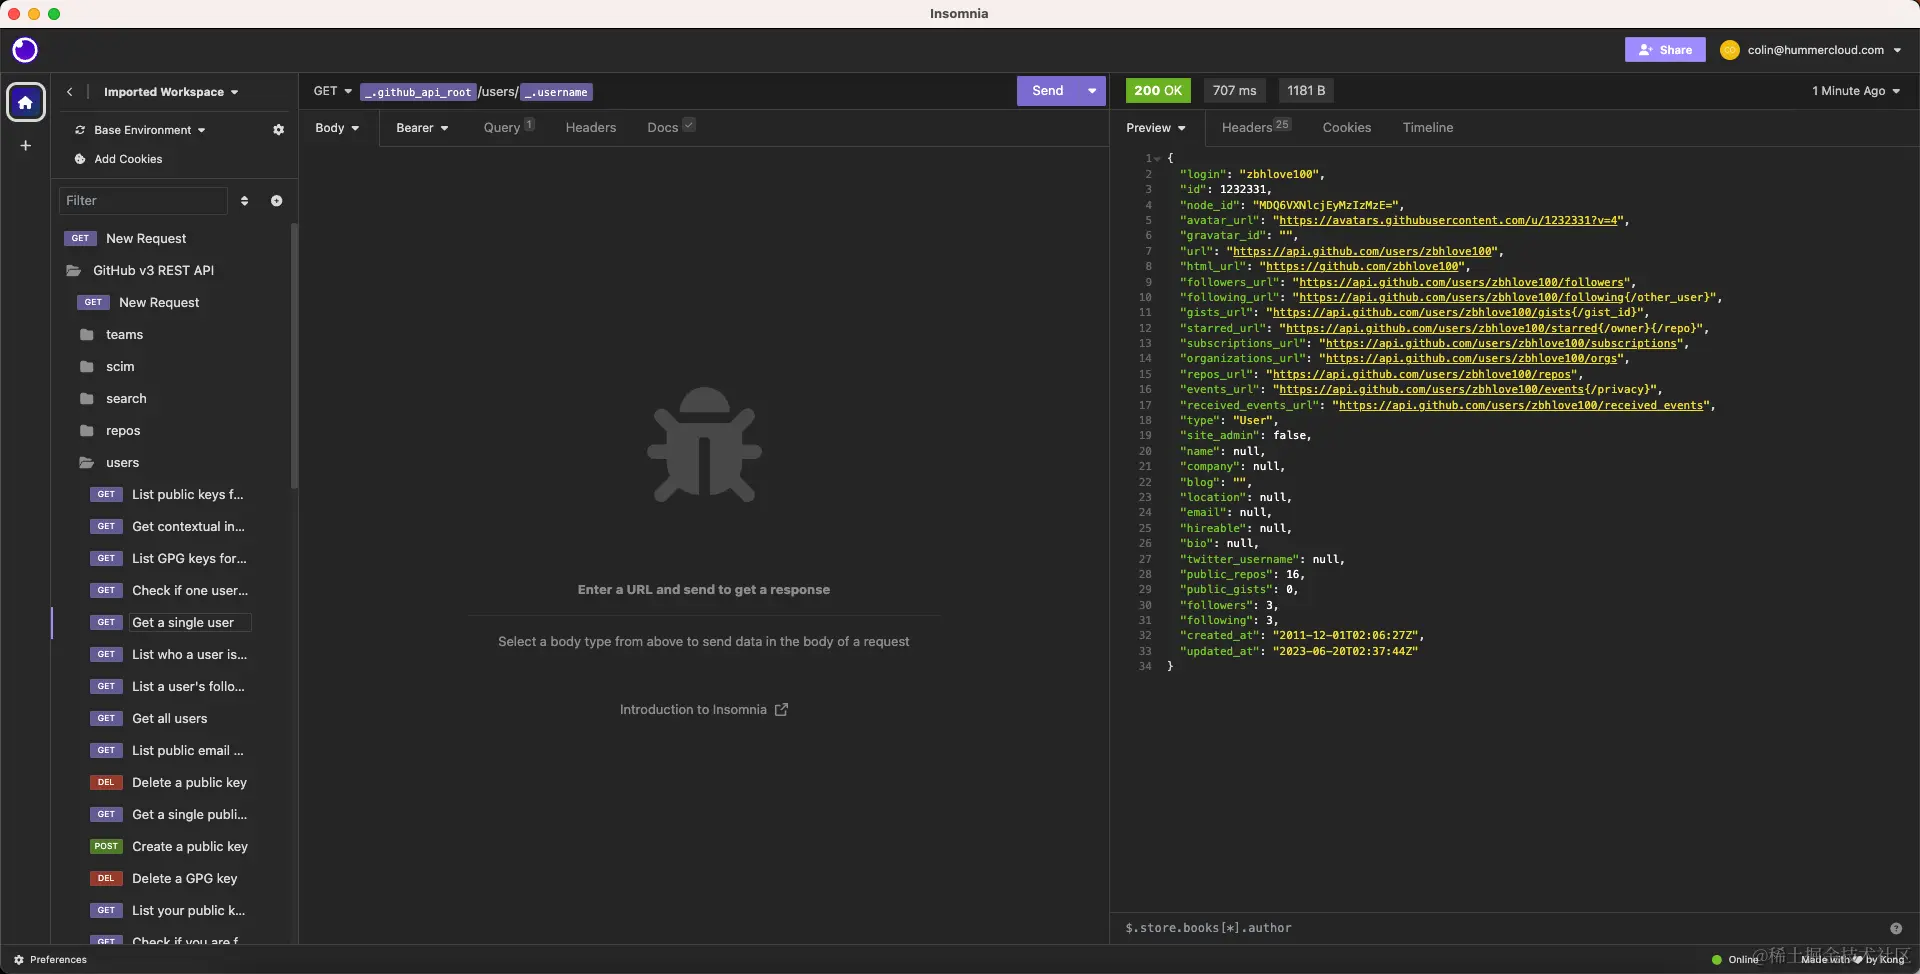1920x974 pixels.
Task: Open the GitHub v3 REST API folder icon
Action: 73,271
